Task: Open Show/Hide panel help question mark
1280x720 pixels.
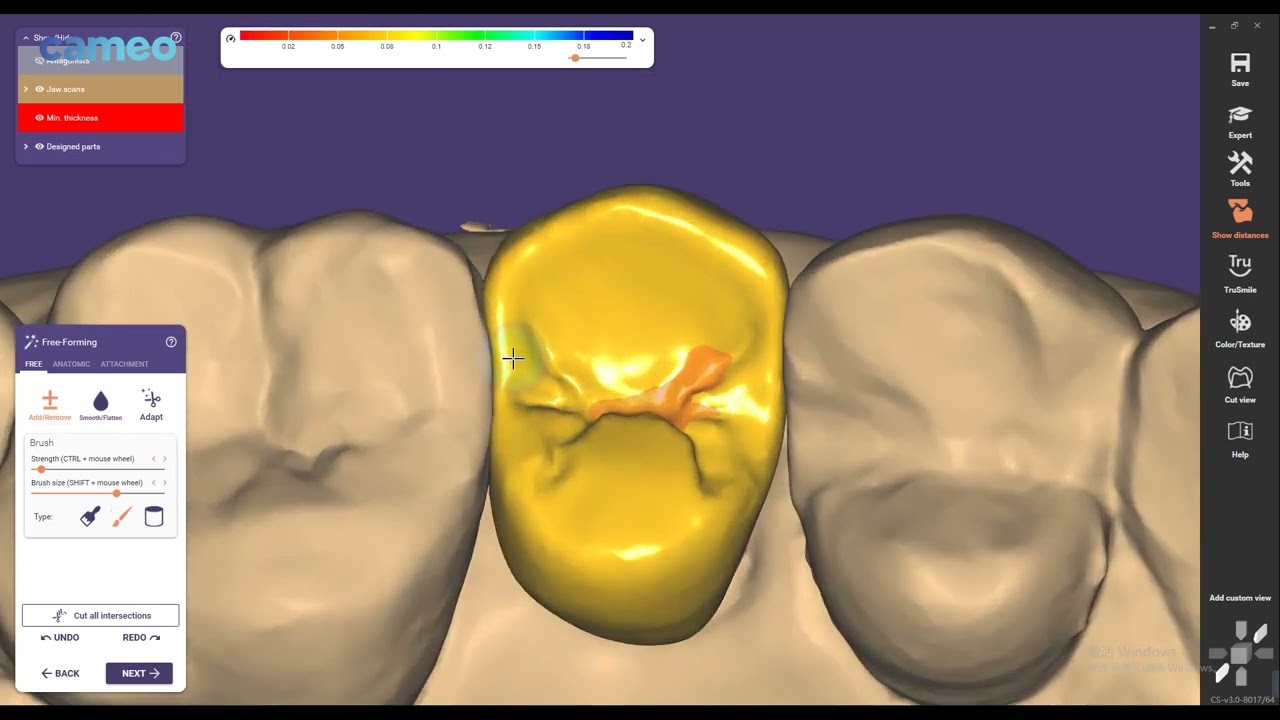Action: tap(176, 38)
